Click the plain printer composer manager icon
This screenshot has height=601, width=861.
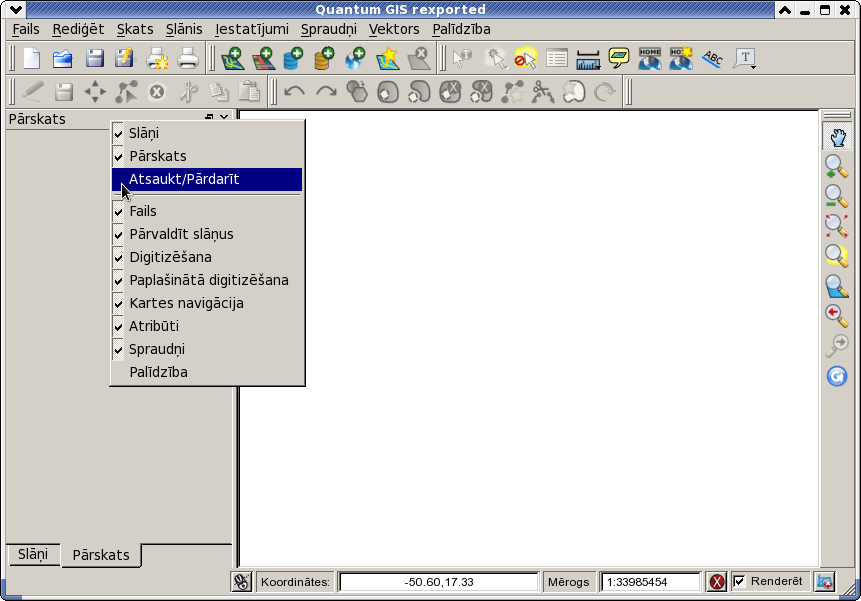tap(188, 58)
